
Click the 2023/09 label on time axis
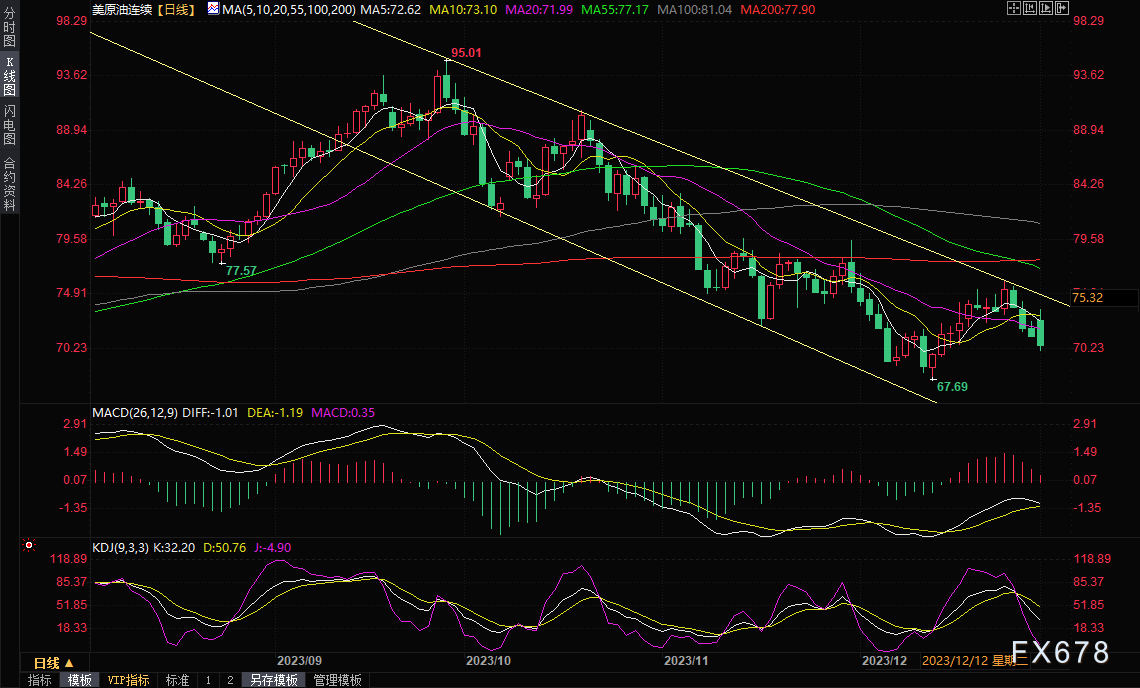[300, 660]
